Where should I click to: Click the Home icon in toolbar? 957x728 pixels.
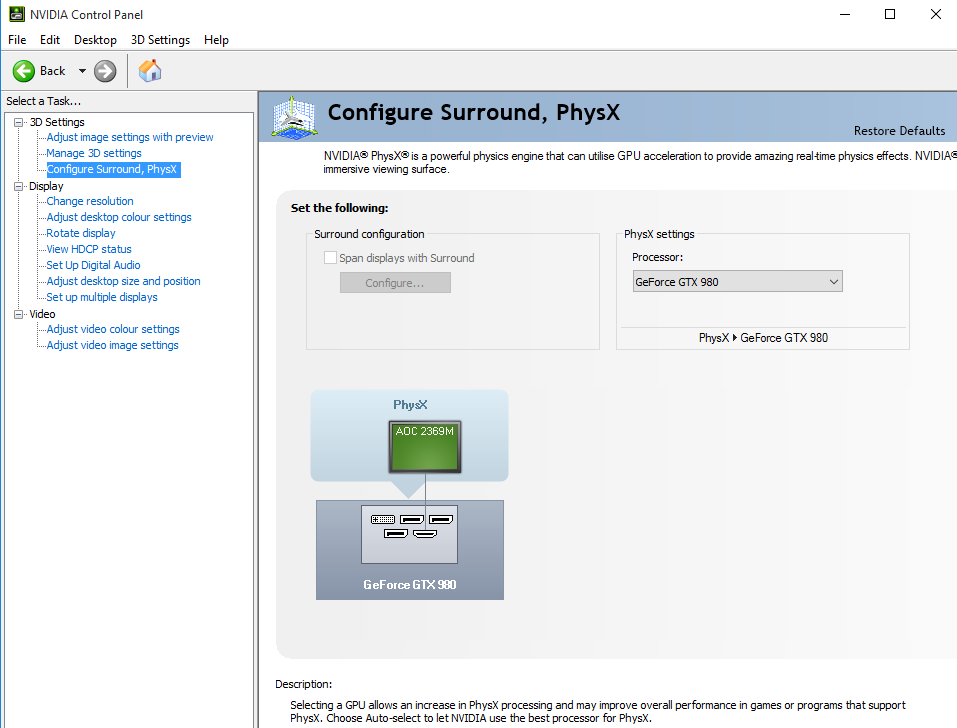pos(150,71)
